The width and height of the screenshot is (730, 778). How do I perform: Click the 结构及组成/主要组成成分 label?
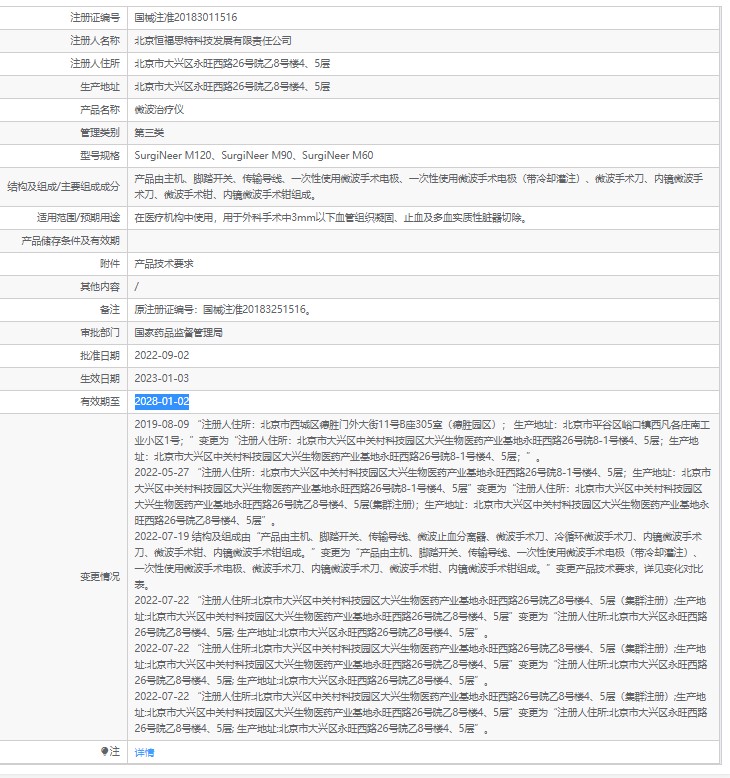point(64,187)
